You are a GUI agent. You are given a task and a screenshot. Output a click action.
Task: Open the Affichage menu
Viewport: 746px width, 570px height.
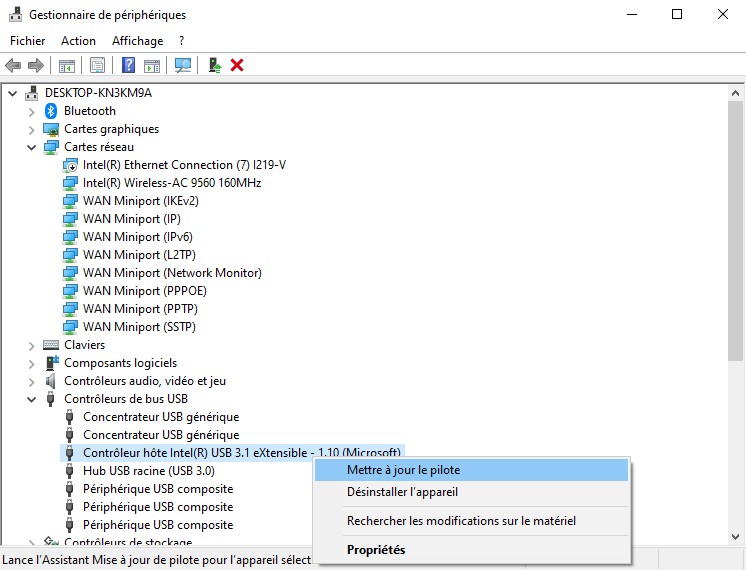pos(137,41)
